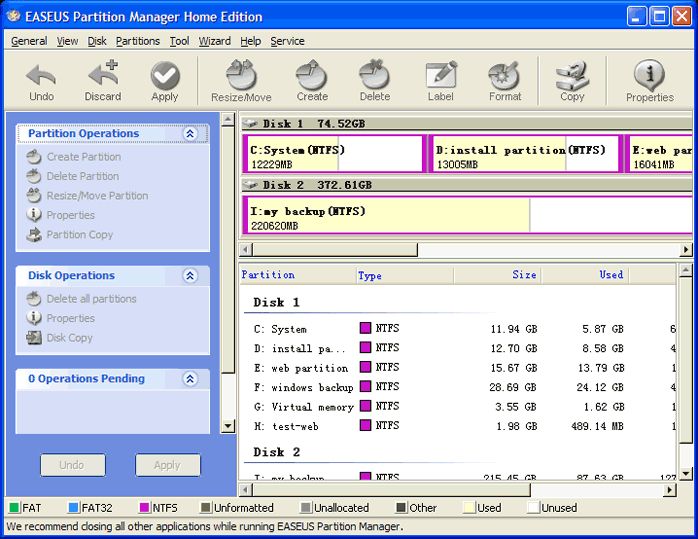Click the Resize/Move Partition sidebar icon
698x539 pixels.
pos(34,196)
